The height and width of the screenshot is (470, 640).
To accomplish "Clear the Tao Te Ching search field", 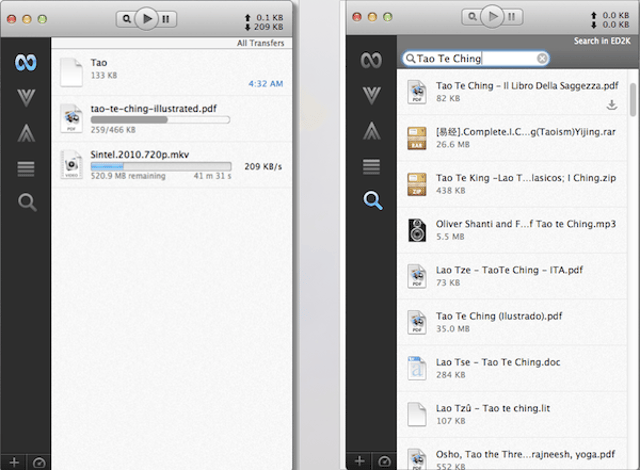I will pyautogui.click(x=542, y=59).
